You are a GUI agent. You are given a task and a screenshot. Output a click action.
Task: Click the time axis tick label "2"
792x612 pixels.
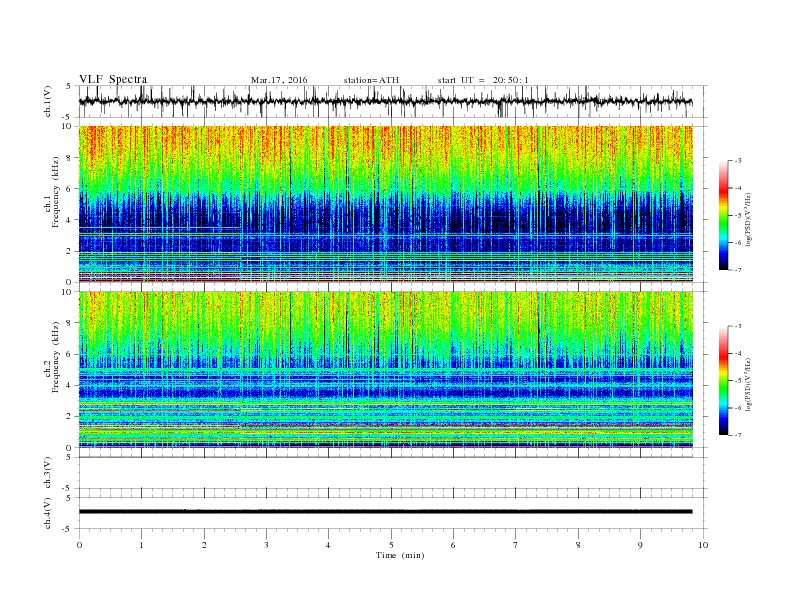pyautogui.click(x=204, y=545)
